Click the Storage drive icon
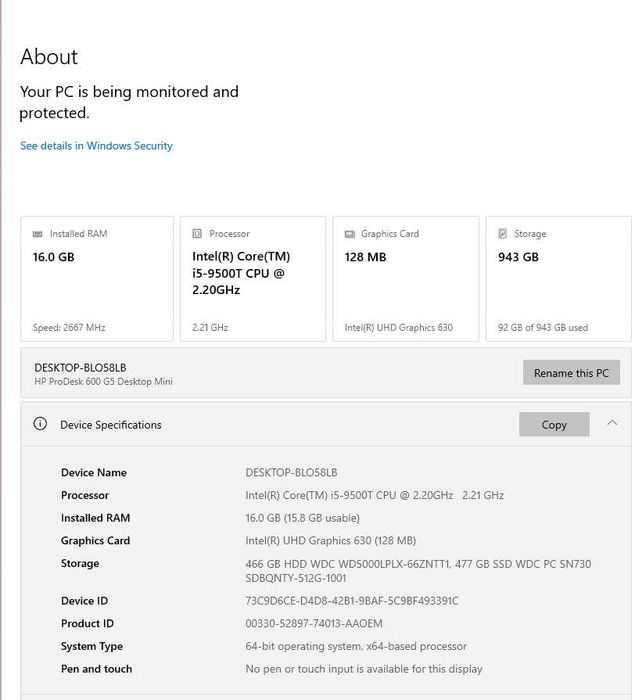The width and height of the screenshot is (635, 700). tap(503, 234)
